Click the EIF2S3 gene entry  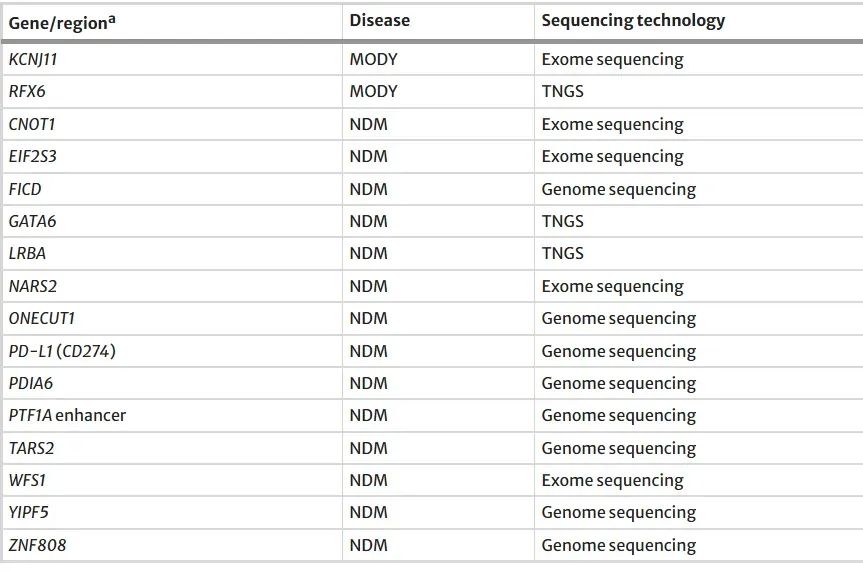click(32, 156)
